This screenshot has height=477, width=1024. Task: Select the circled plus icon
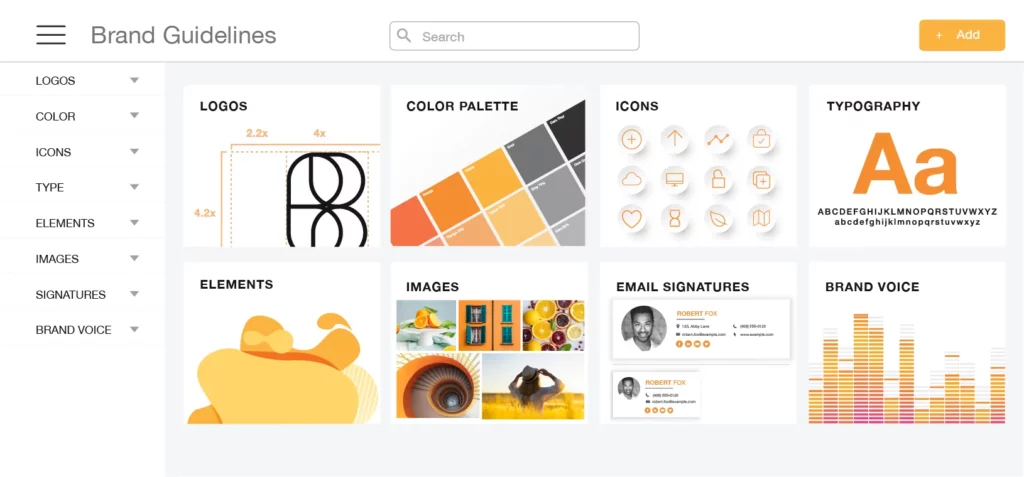click(x=632, y=139)
